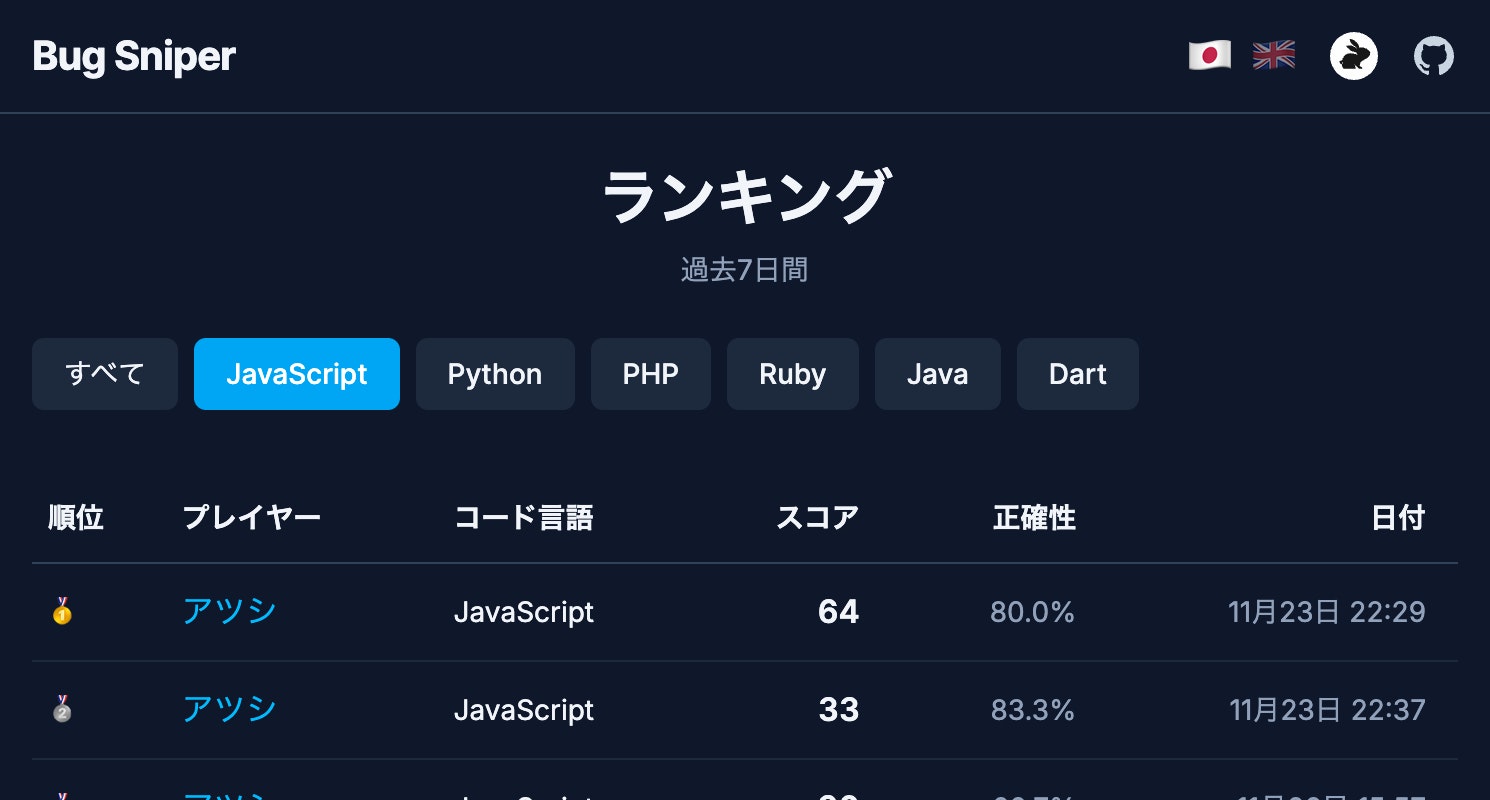Image resolution: width=1490 pixels, height=800 pixels.
Task: Select the Java language filter
Action: [x=937, y=373]
